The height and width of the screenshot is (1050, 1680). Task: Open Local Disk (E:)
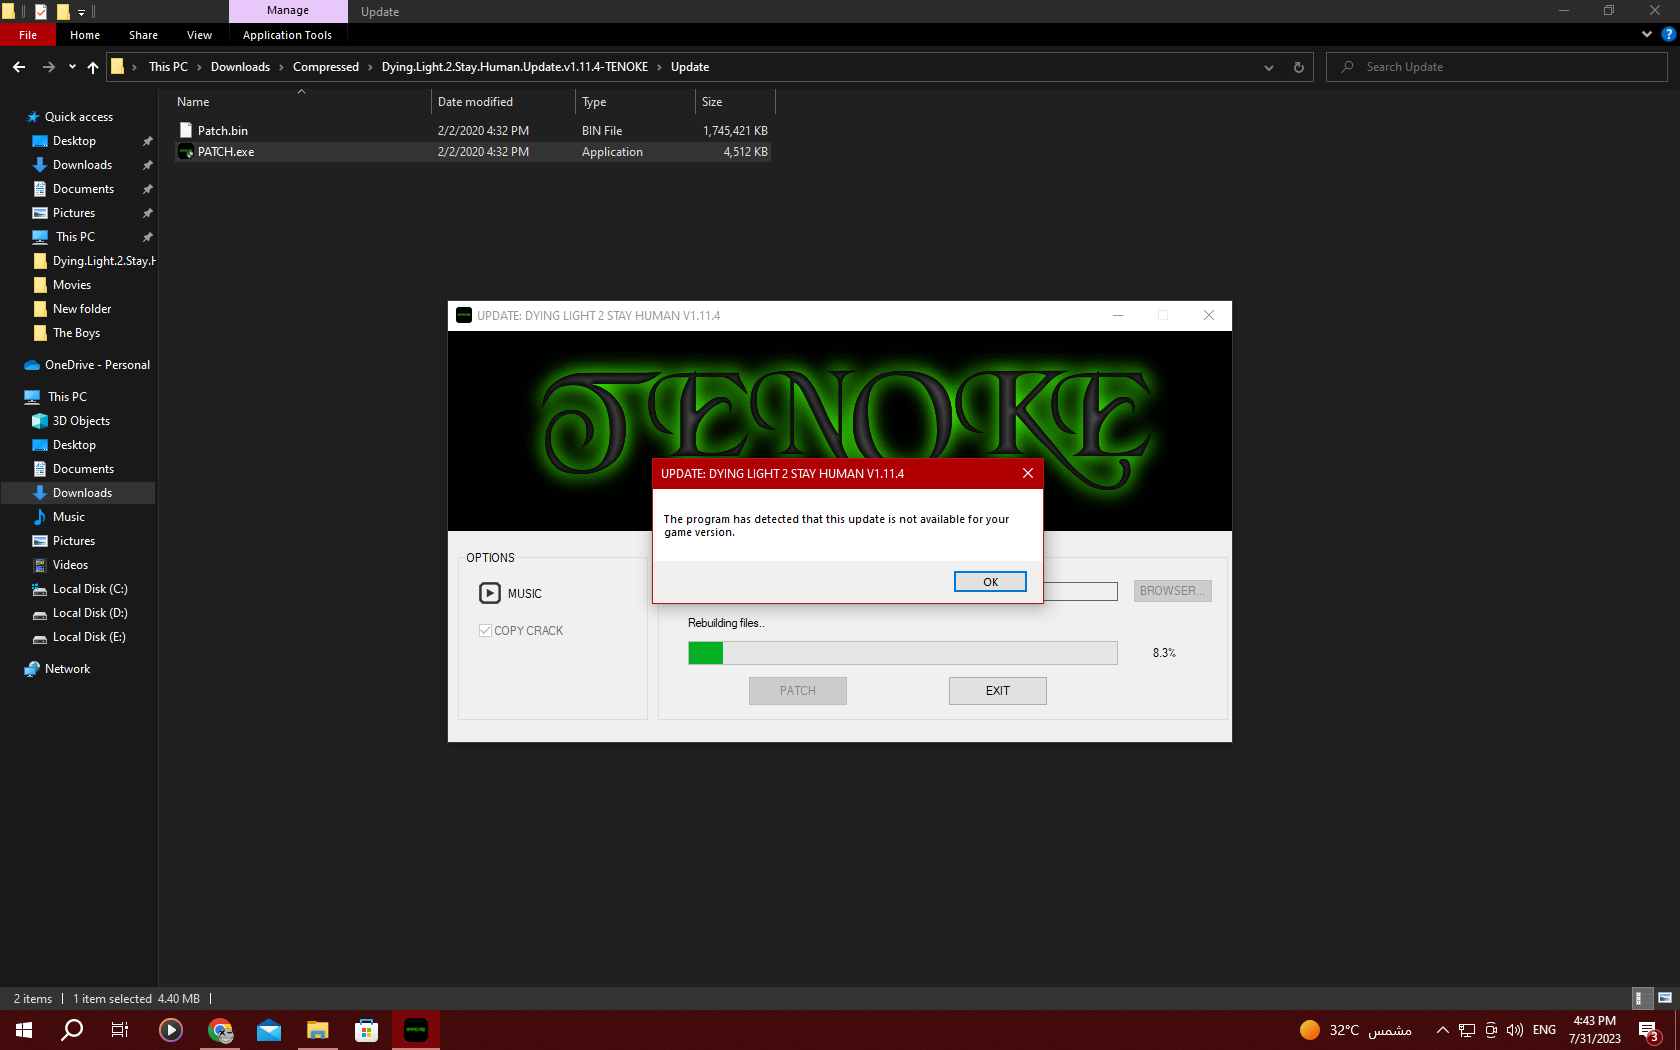click(89, 637)
